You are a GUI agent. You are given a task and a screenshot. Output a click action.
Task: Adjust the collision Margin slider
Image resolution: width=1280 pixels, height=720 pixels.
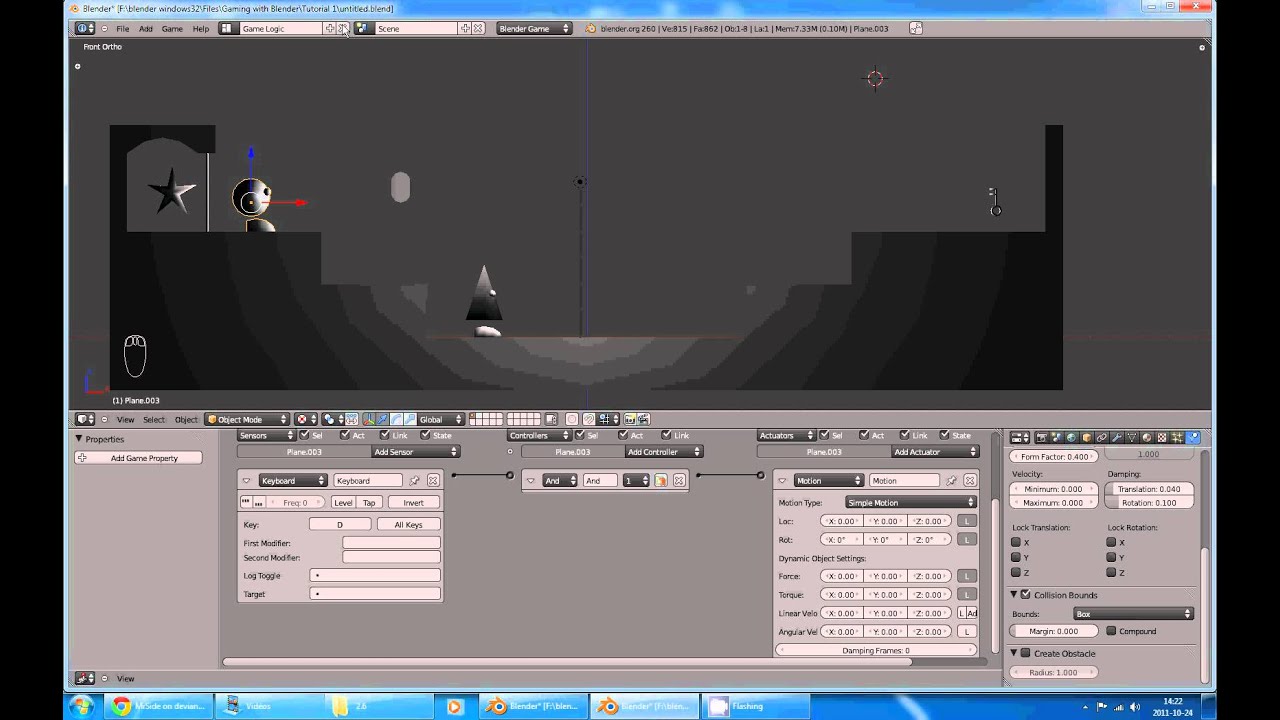(x=1054, y=631)
